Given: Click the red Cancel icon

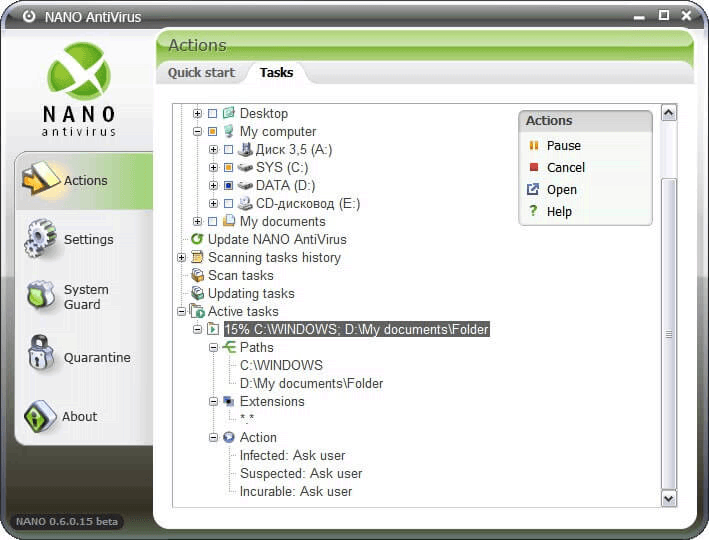Looking at the screenshot, I should [x=534, y=167].
